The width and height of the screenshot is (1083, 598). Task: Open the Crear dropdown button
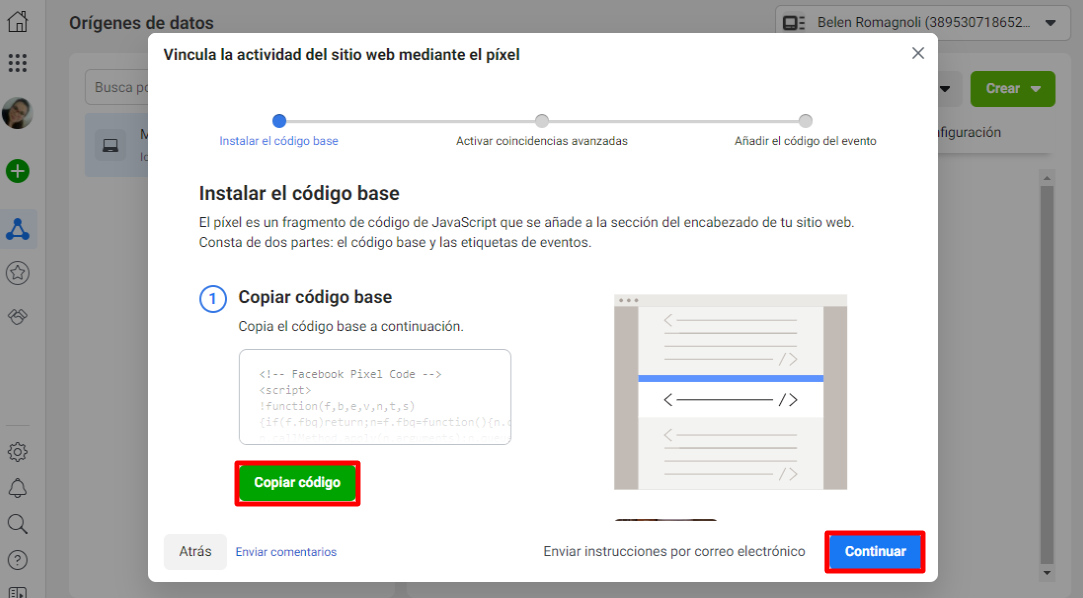coord(1013,89)
